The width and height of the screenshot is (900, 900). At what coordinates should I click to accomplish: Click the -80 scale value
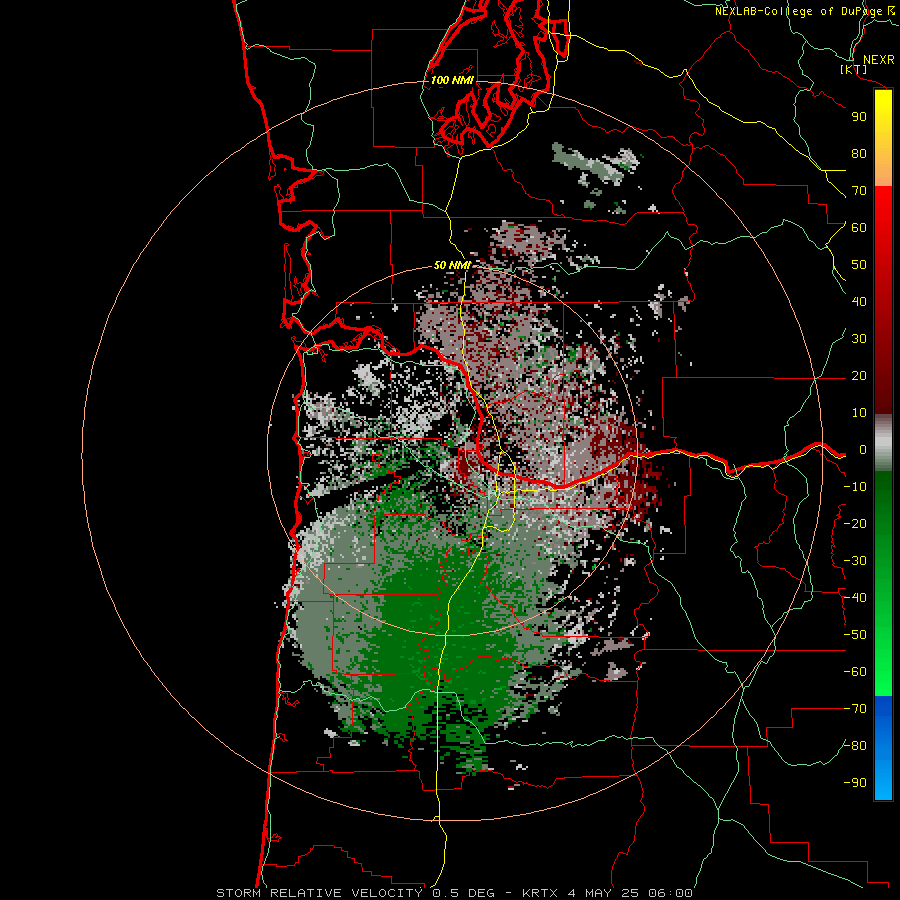click(x=855, y=746)
